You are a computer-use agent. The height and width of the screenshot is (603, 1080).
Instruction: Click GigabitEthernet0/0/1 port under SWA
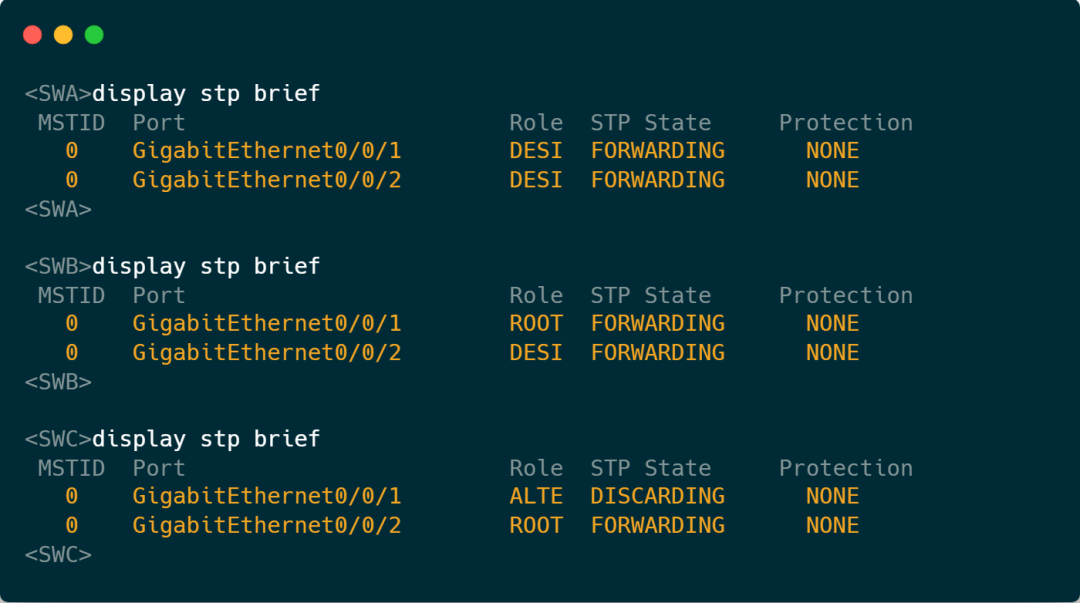266,151
